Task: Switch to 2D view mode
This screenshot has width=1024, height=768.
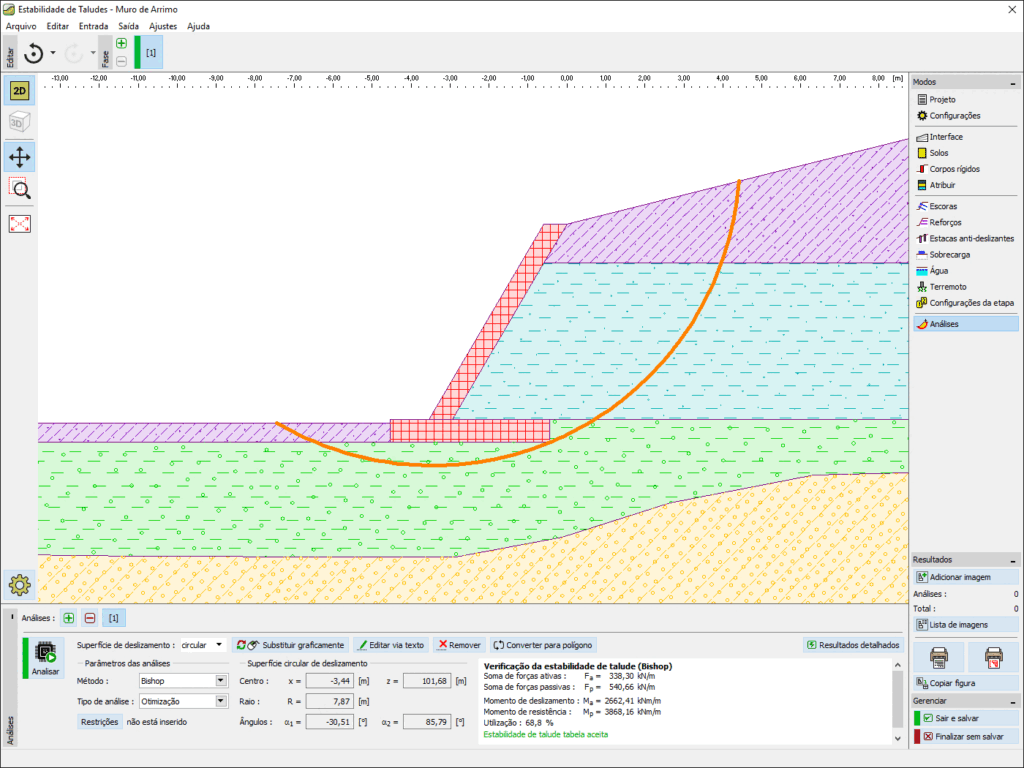Action: point(19,91)
